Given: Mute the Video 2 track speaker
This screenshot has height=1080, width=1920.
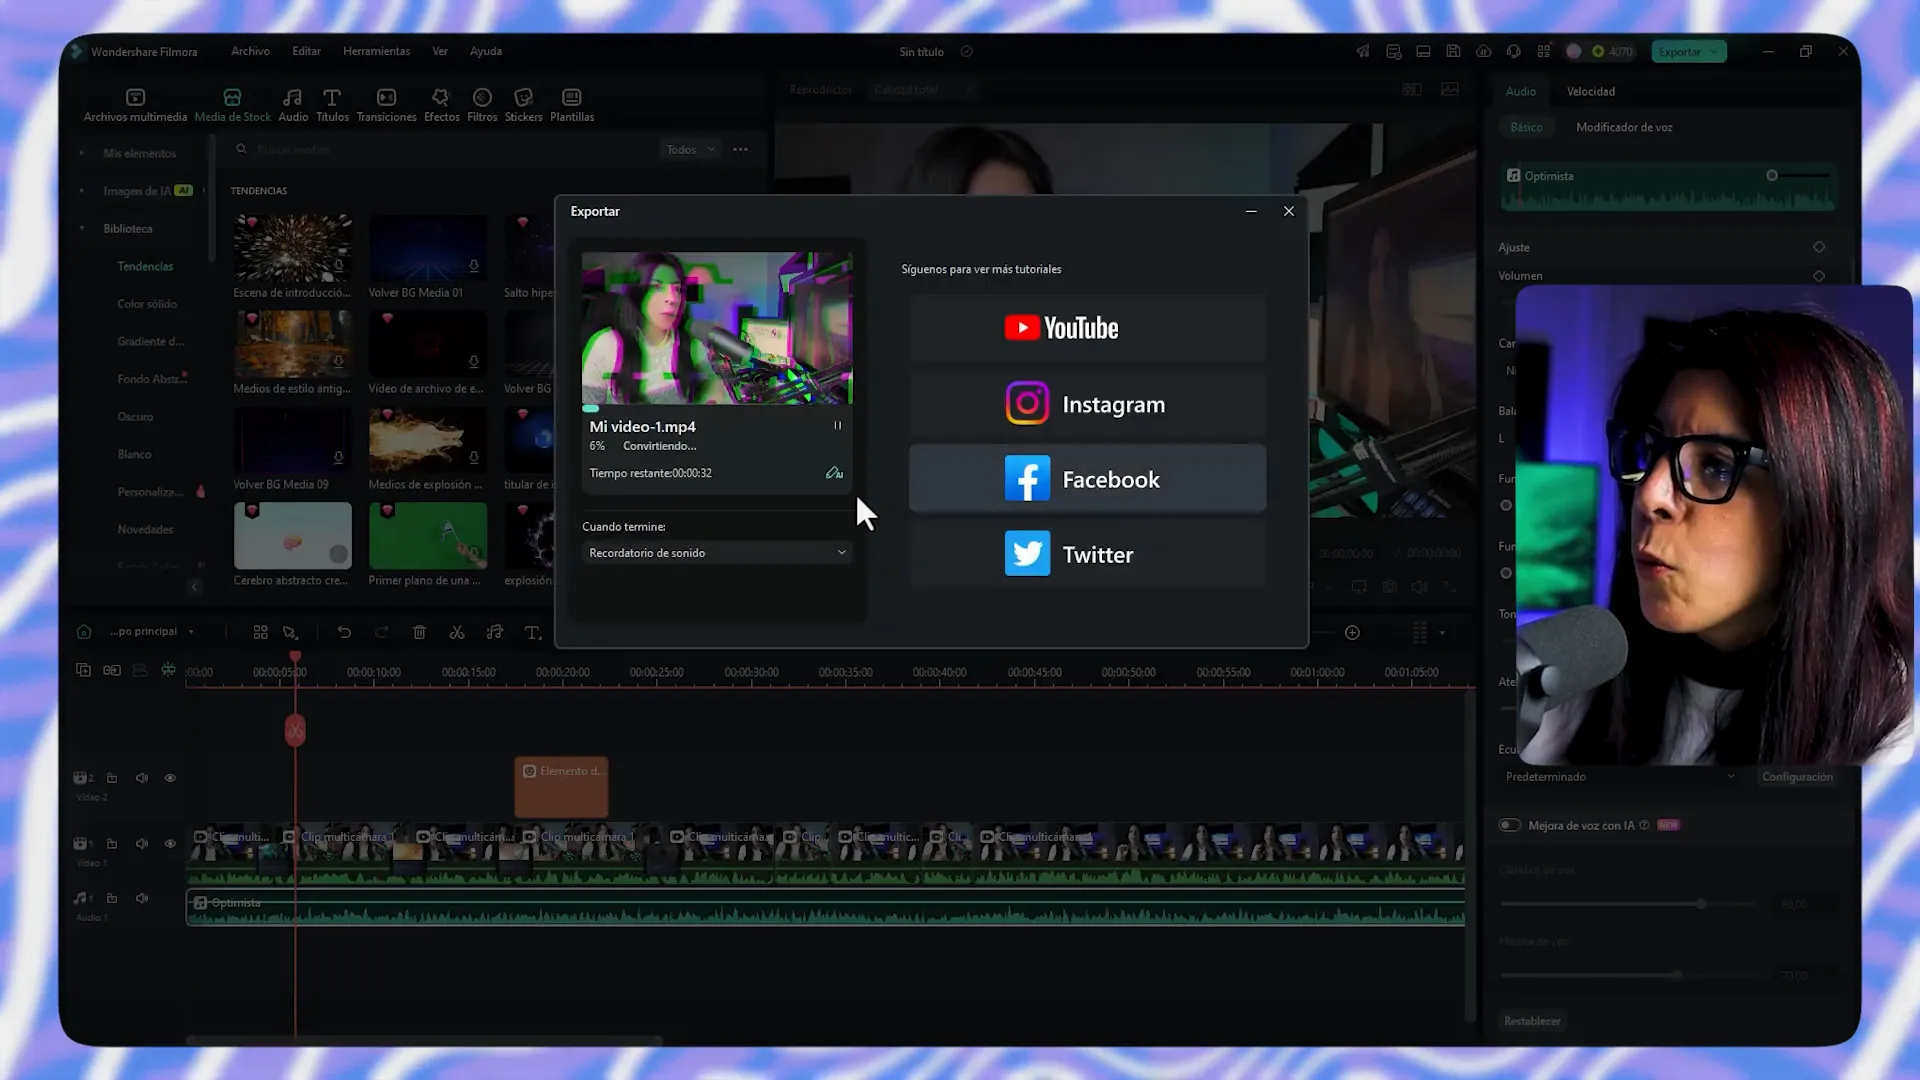Looking at the screenshot, I should tap(142, 778).
